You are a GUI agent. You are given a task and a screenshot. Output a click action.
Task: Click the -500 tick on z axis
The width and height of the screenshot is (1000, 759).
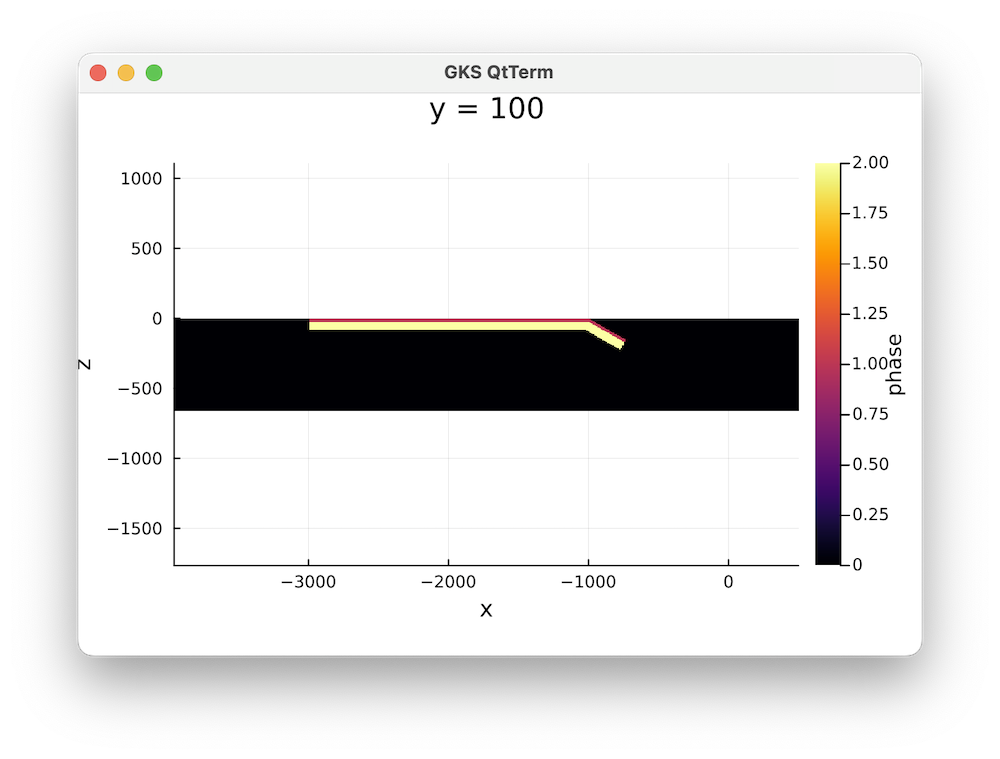(x=139, y=388)
